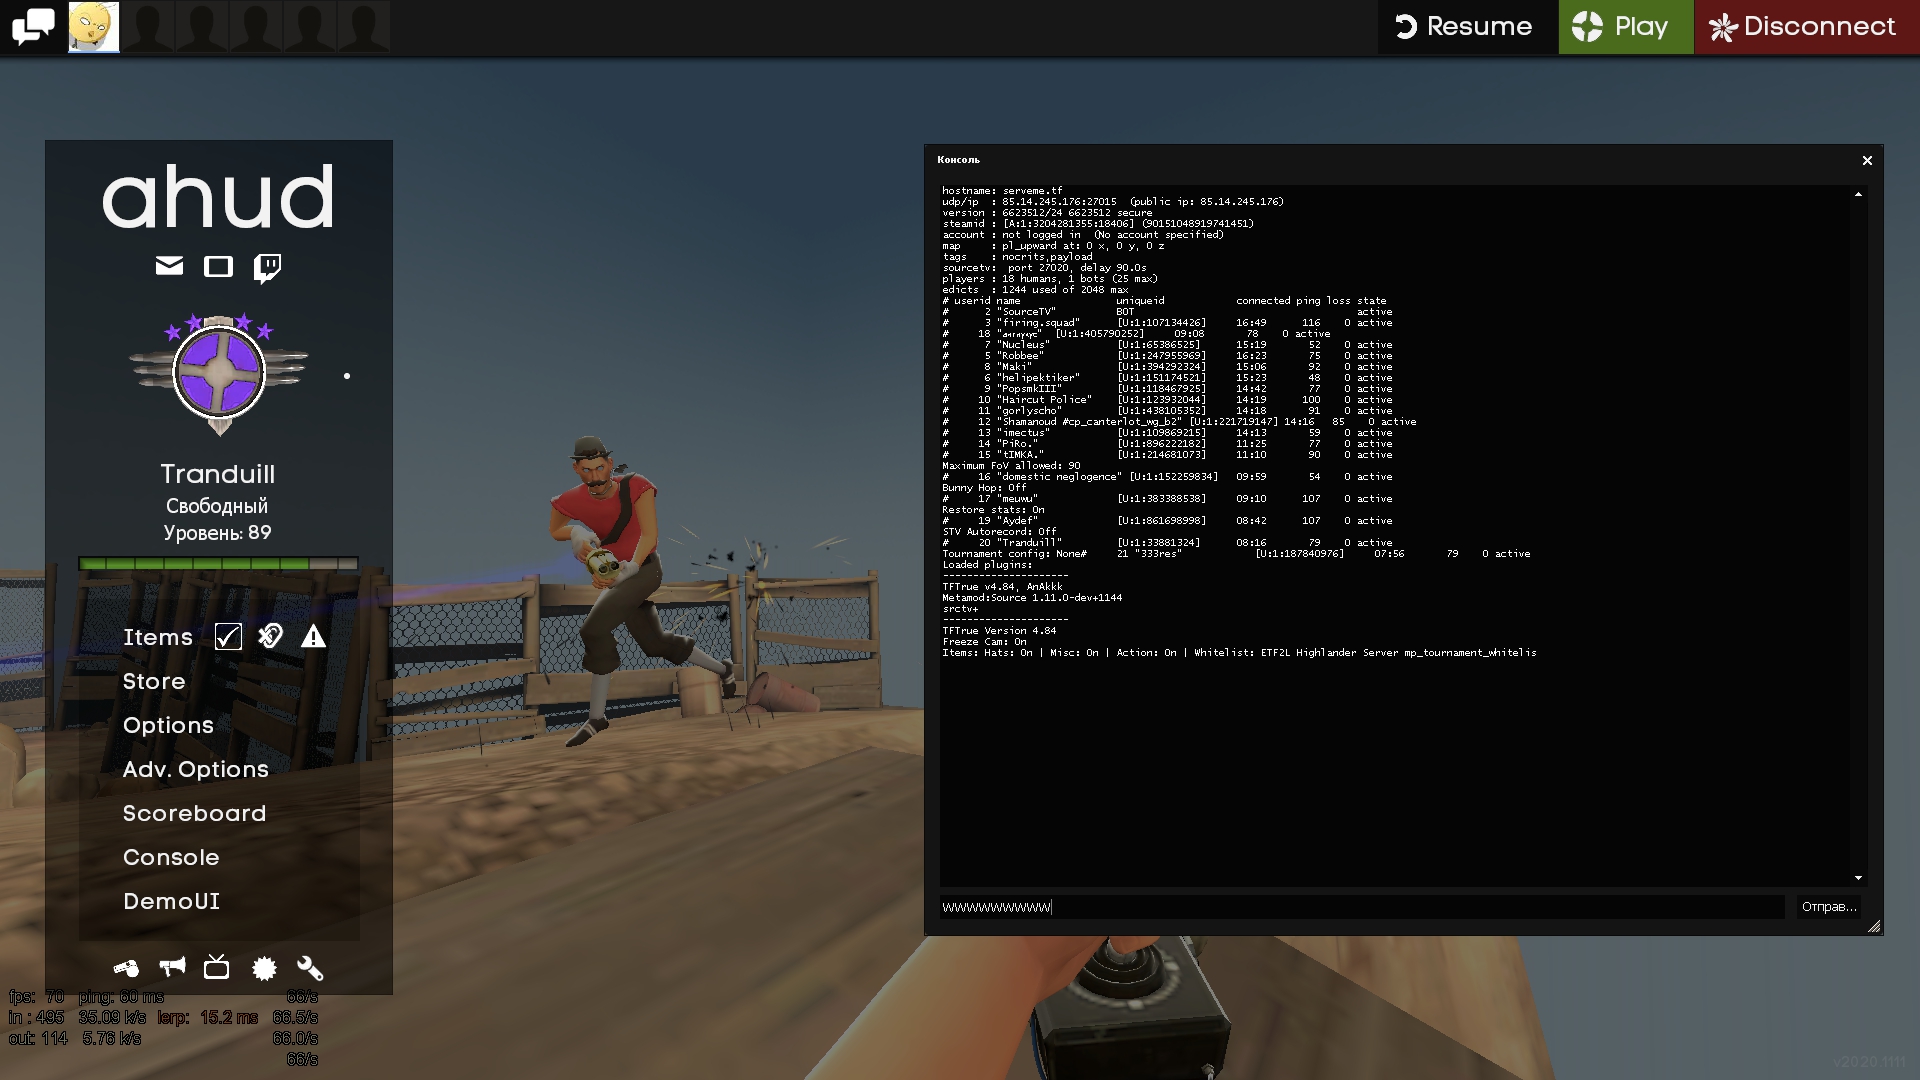The image size is (1920, 1080).
Task: Click the 'Nucleus' player row
Action: [1167, 345]
